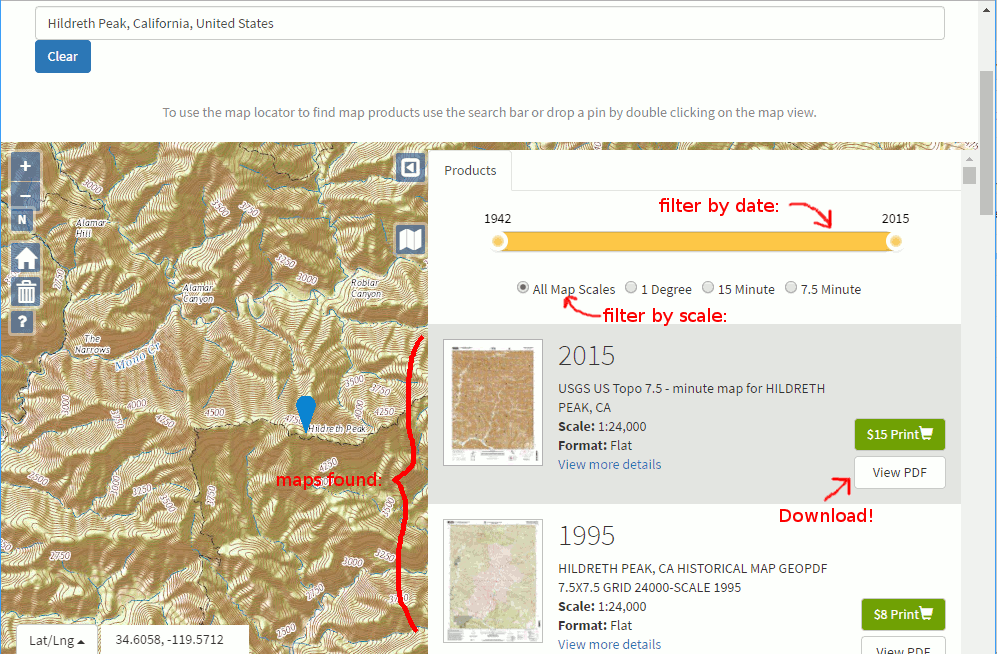
Task: Collapse the Products side panel
Action: 409,167
